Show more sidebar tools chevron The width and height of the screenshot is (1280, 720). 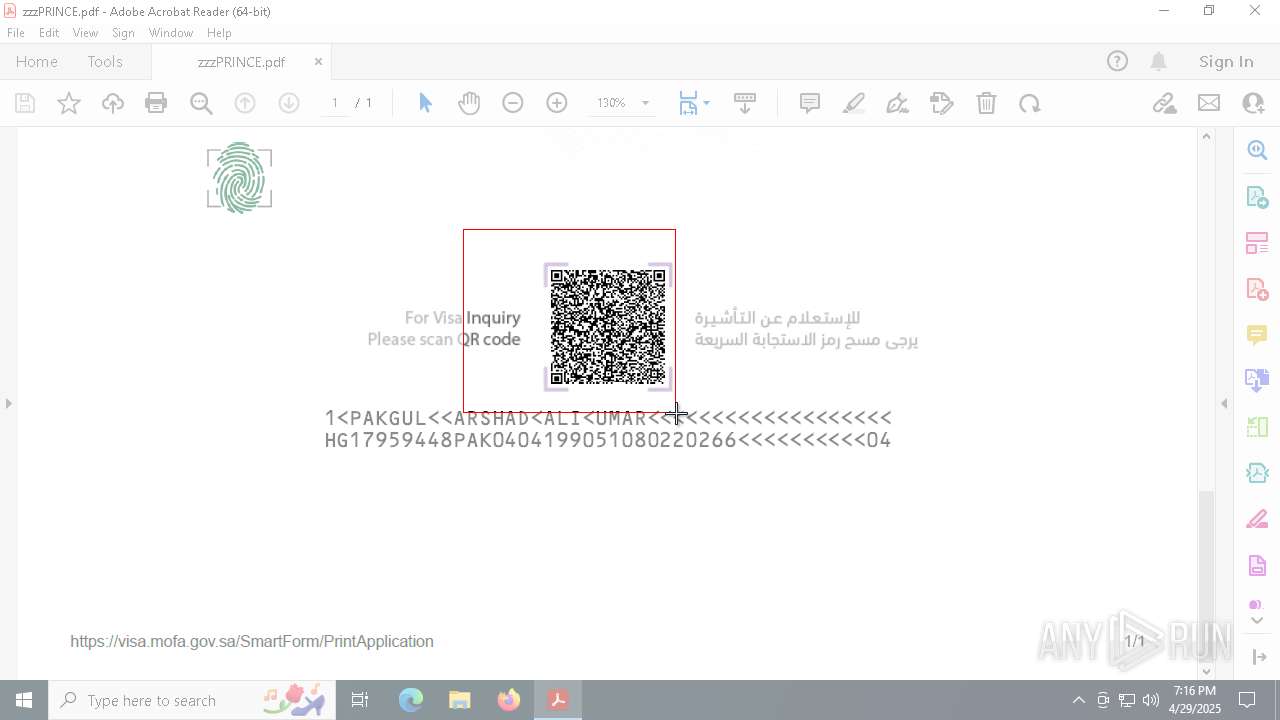[x=1257, y=620]
